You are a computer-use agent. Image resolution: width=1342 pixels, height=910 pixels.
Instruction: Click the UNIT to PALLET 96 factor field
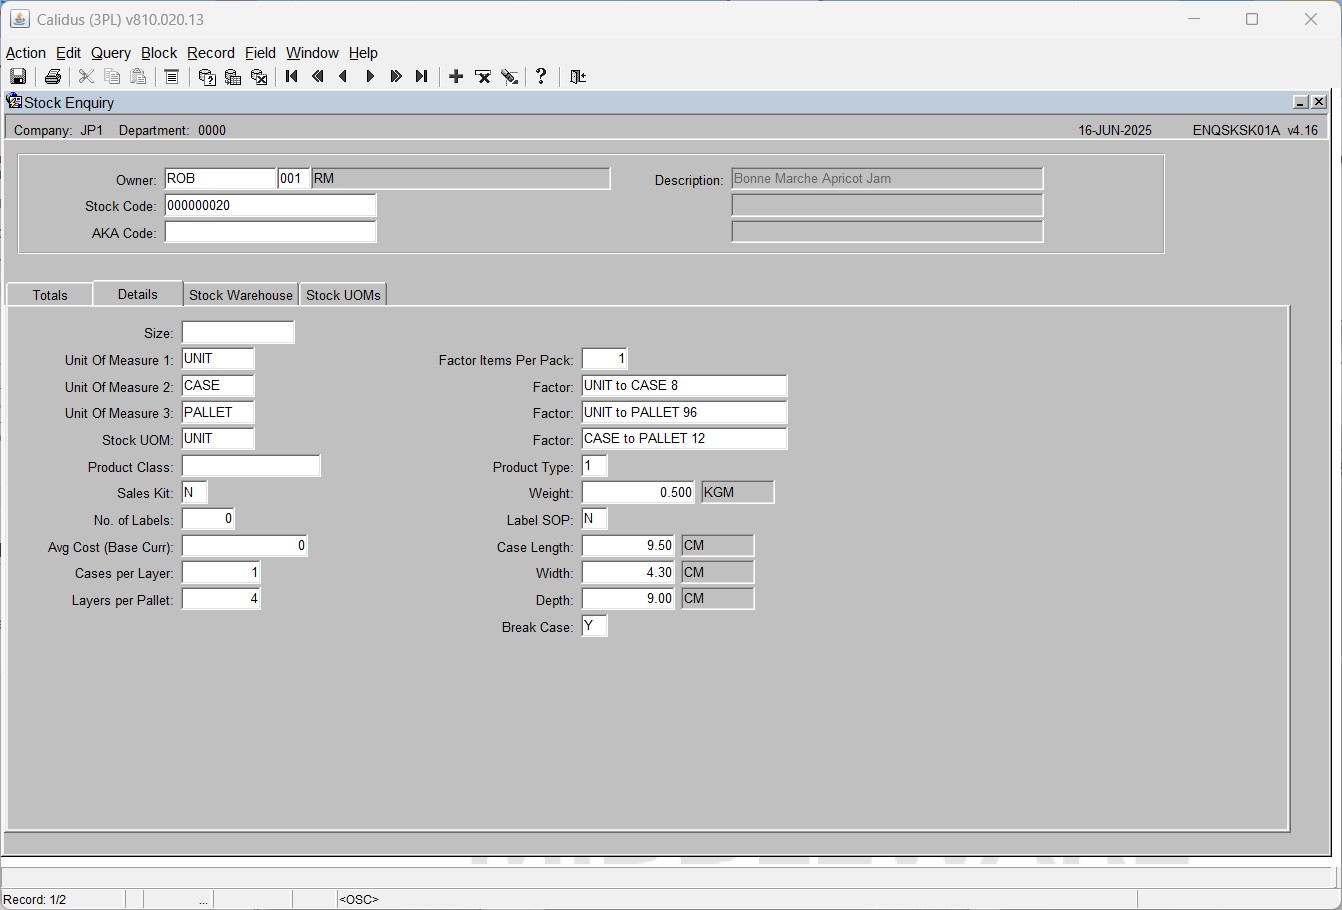pos(684,412)
